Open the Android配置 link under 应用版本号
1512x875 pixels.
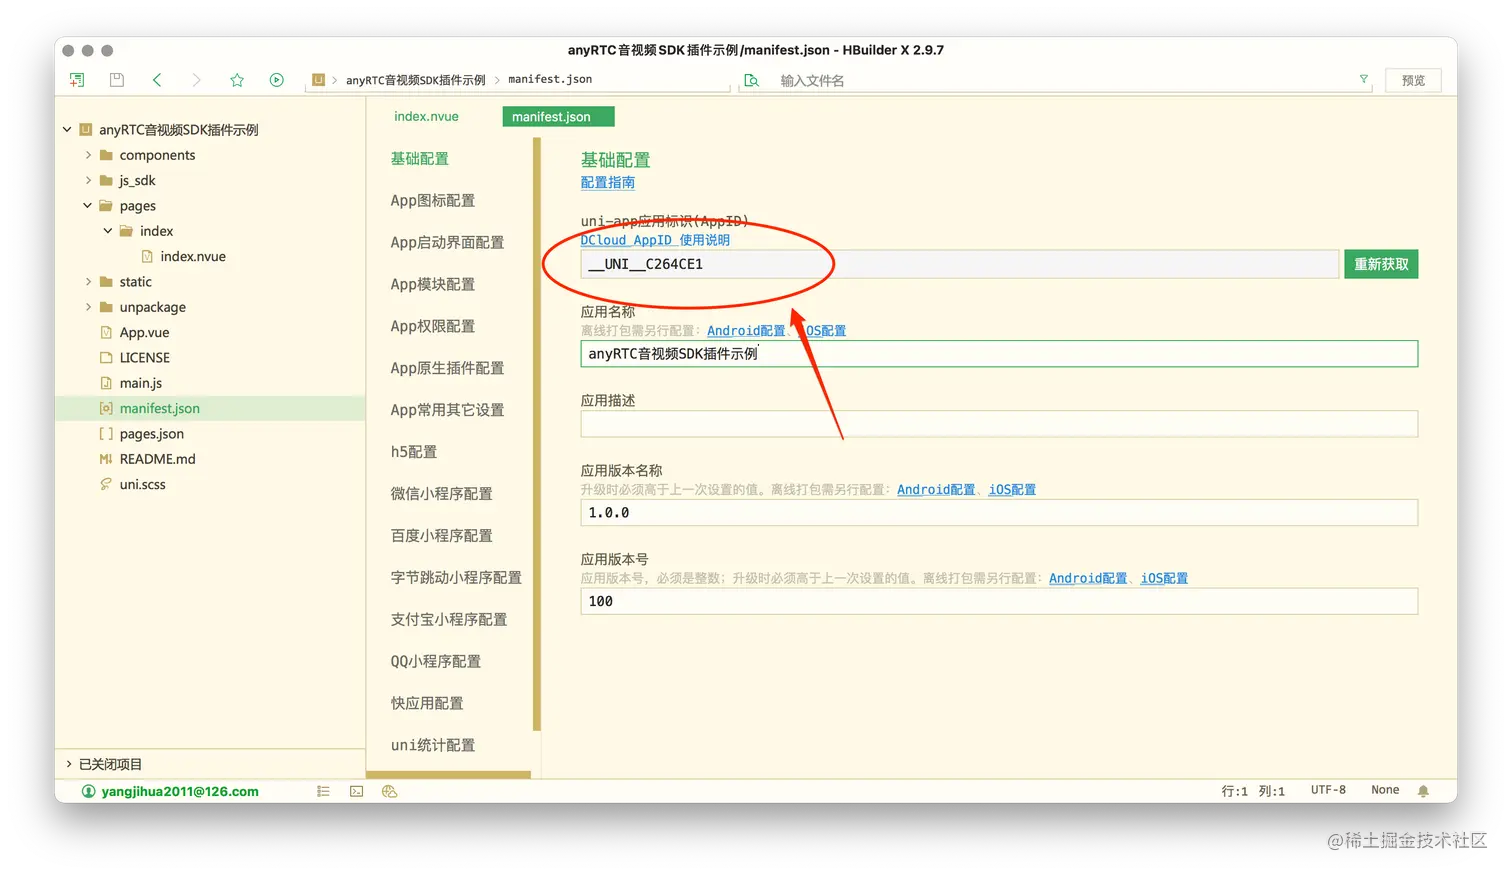(1088, 578)
